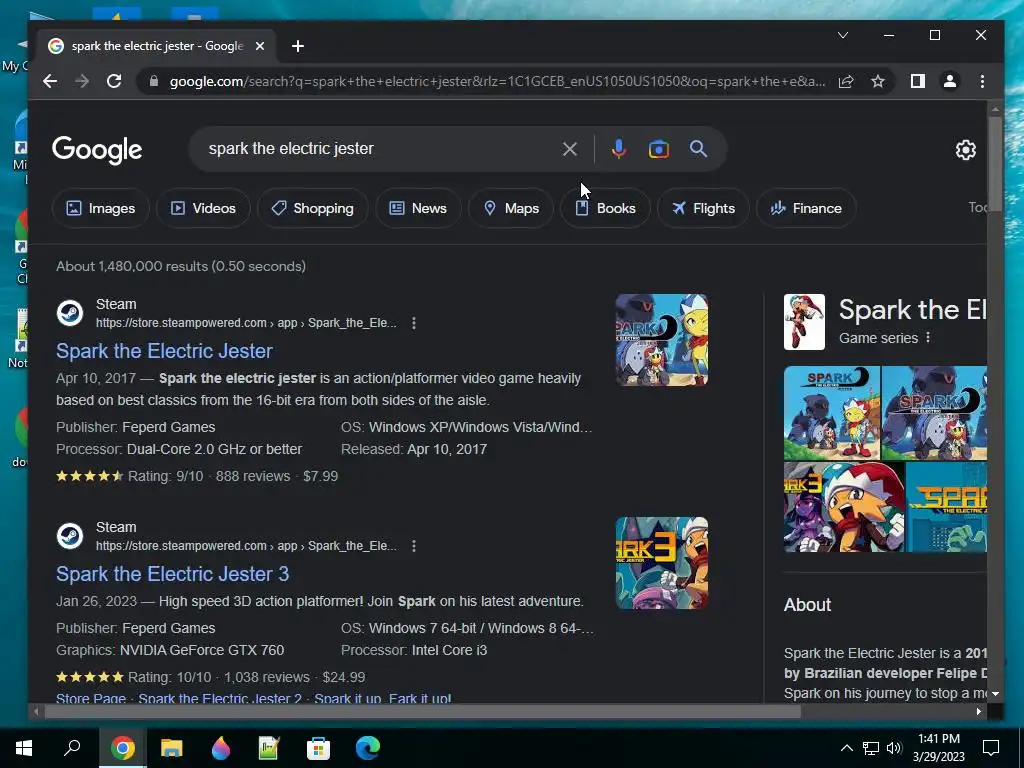
Task: Switch to Maps results
Action: (x=511, y=208)
